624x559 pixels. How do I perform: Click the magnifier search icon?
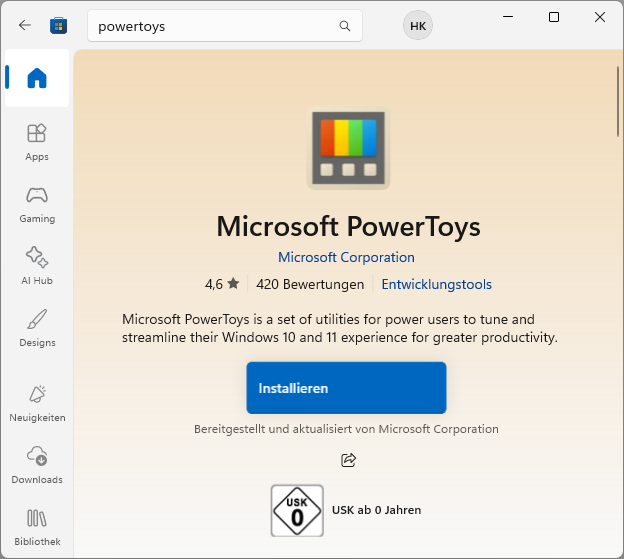[345, 27]
